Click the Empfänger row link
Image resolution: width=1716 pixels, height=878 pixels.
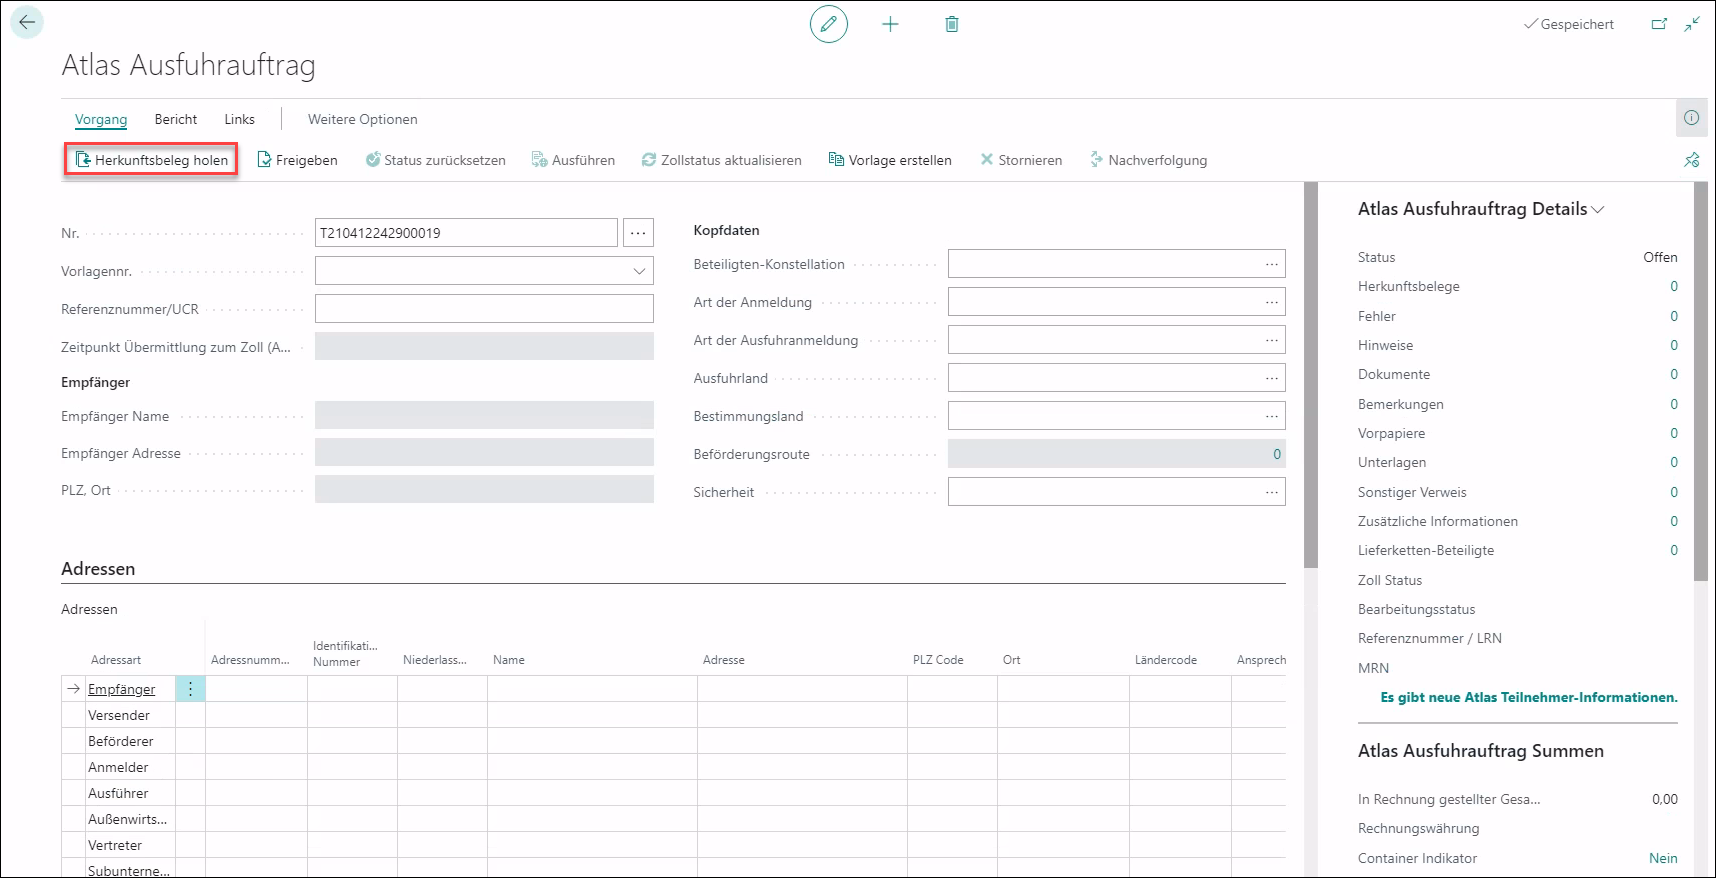pyautogui.click(x=121, y=689)
